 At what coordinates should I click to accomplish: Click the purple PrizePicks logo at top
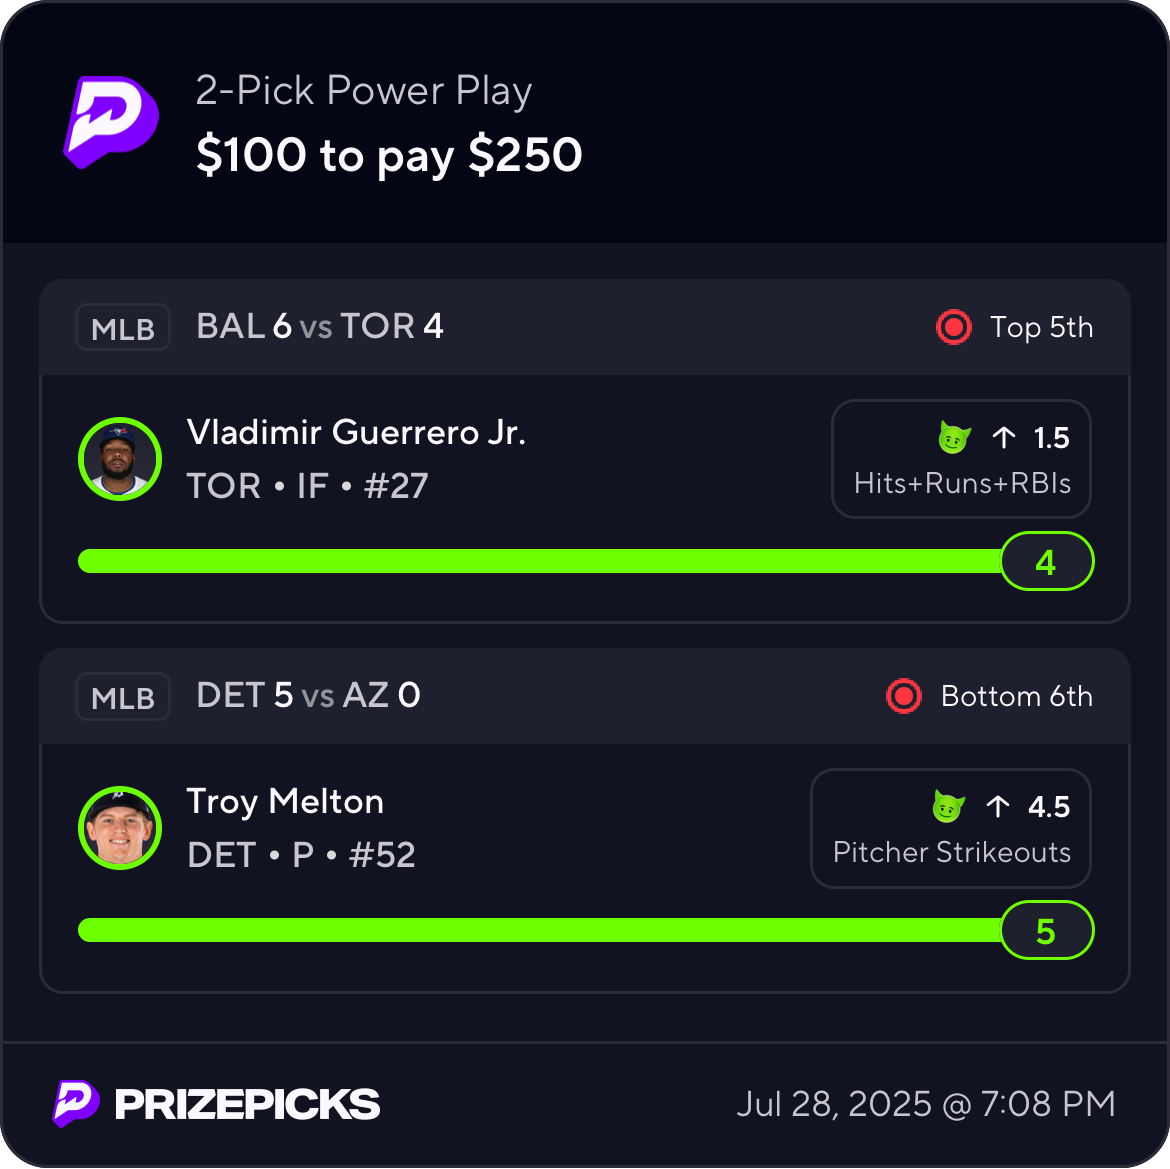(x=111, y=122)
